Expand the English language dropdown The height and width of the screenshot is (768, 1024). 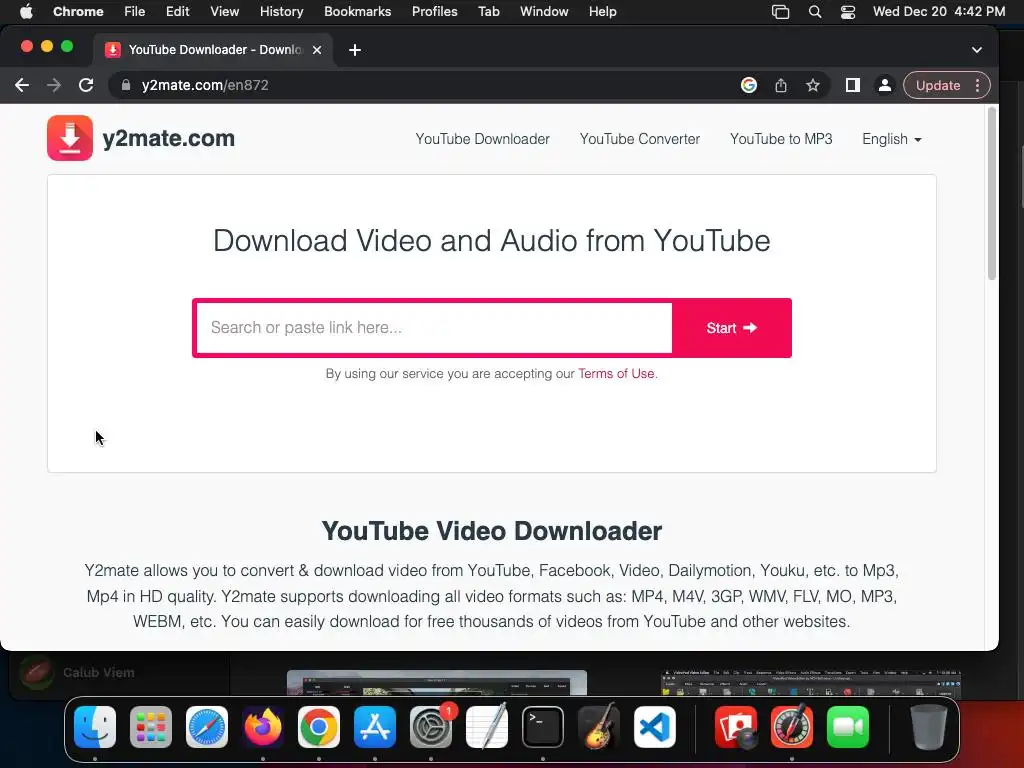pyautogui.click(x=891, y=139)
